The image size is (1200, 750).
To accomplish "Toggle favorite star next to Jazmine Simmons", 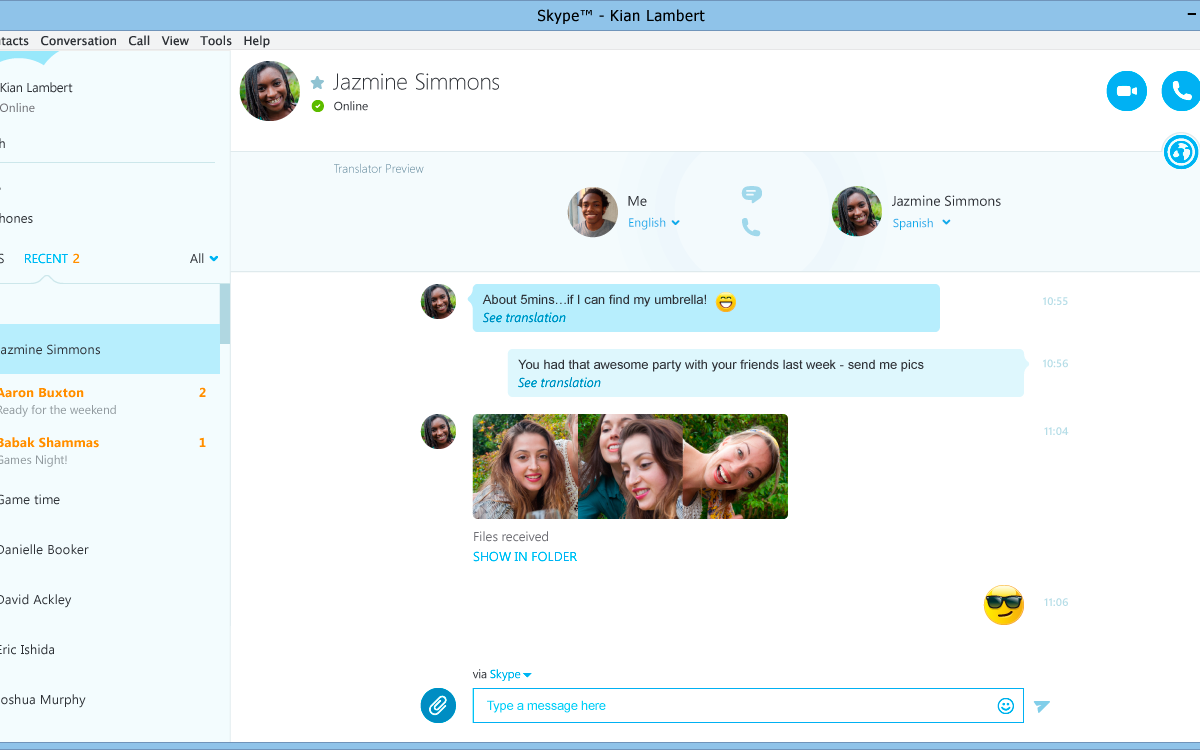I will (317, 83).
